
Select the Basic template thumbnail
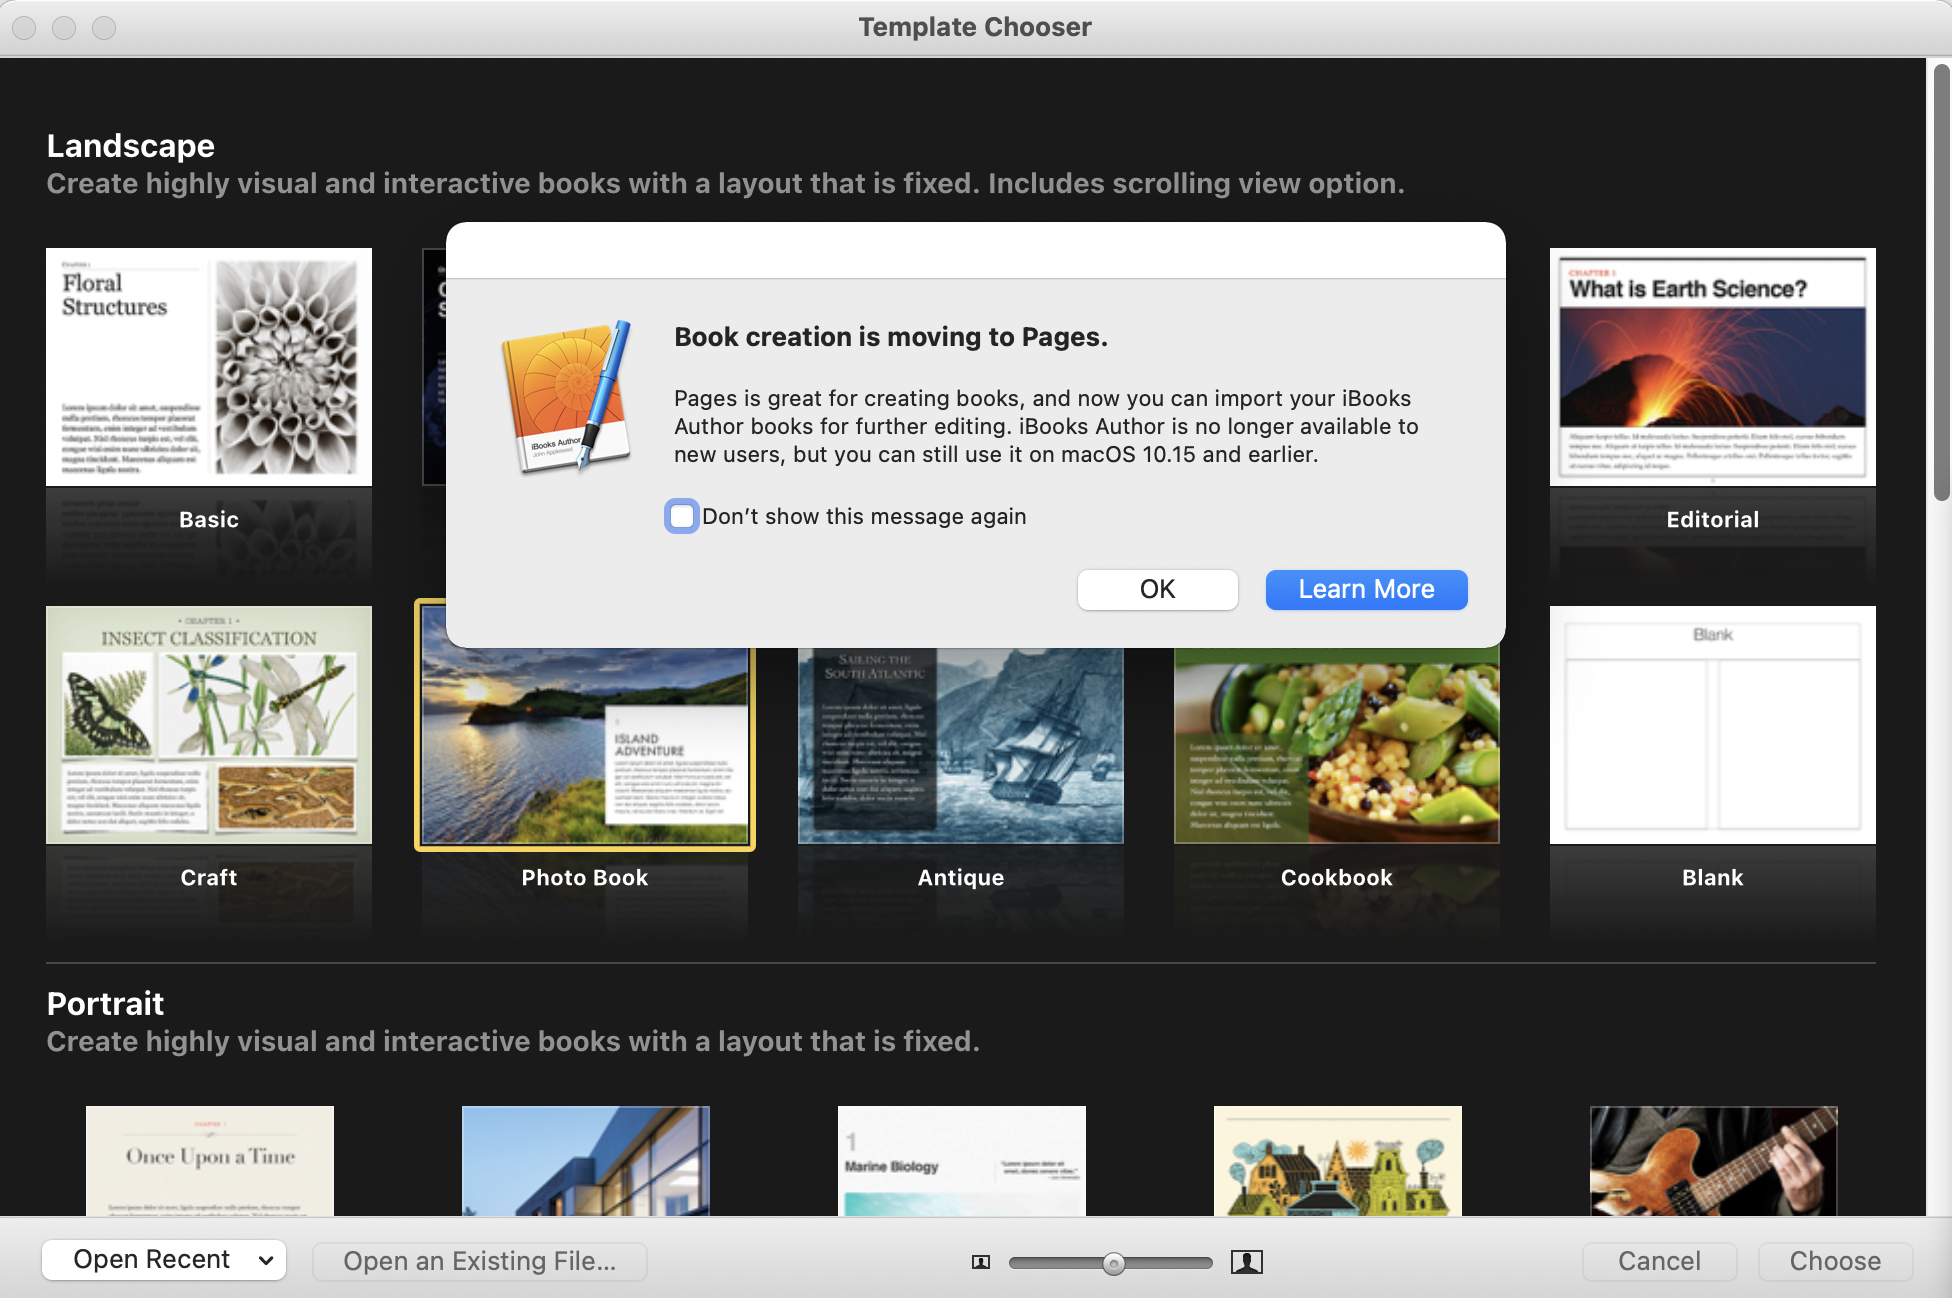pos(209,367)
